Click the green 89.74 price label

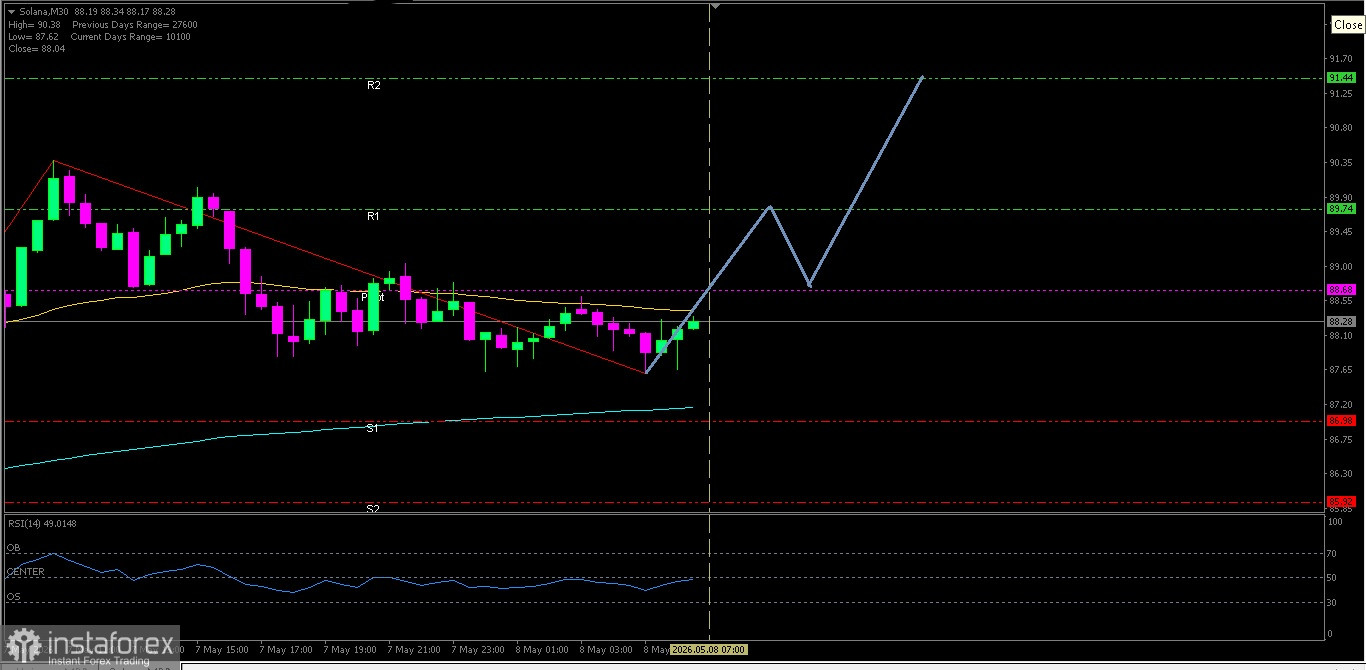[x=1341, y=209]
